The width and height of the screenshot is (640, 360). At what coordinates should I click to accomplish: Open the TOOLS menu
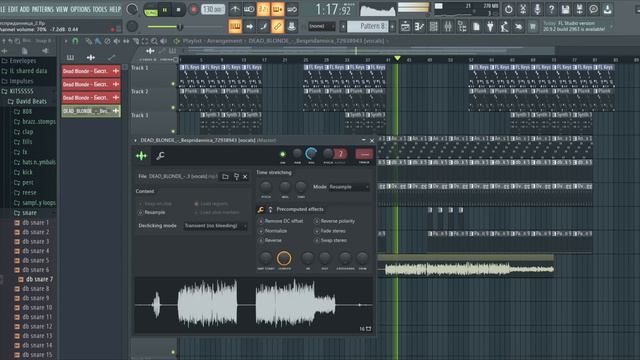pyautogui.click(x=100, y=9)
